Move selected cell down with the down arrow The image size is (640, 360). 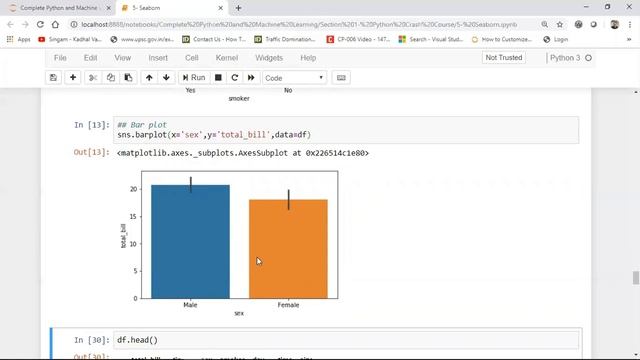(x=166, y=78)
